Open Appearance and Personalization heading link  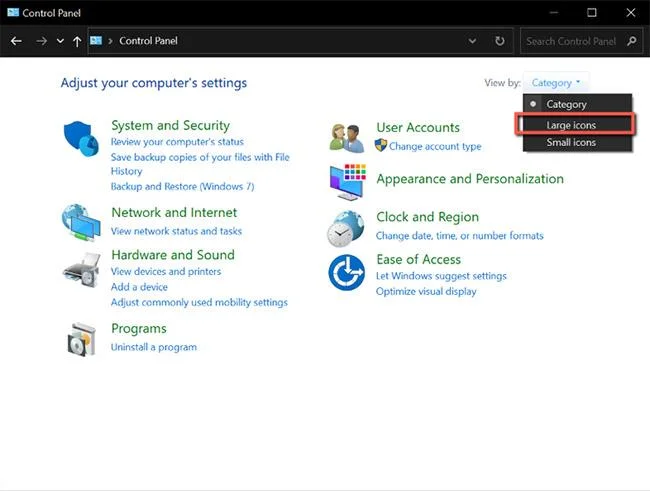470,179
